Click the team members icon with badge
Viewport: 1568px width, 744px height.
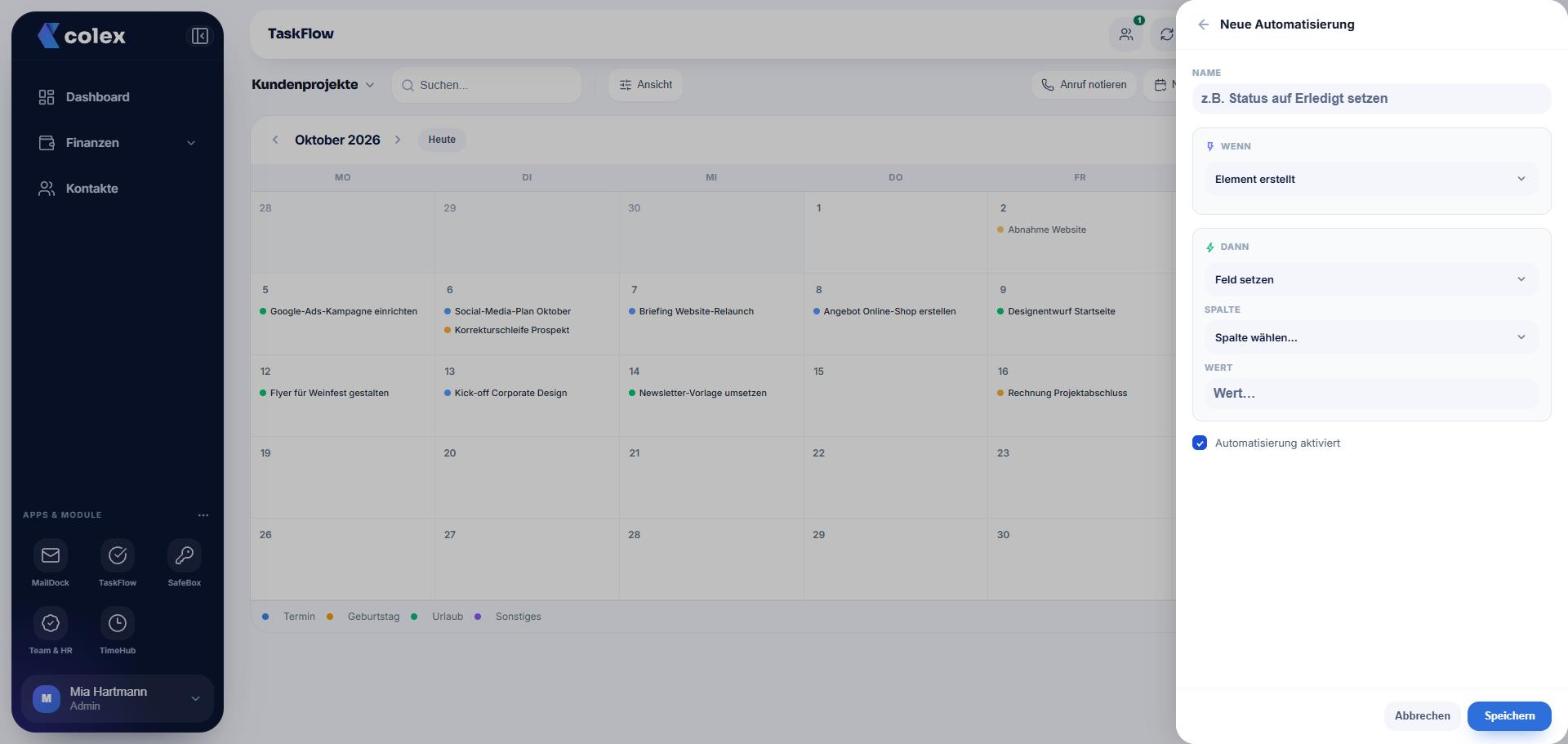point(1126,34)
